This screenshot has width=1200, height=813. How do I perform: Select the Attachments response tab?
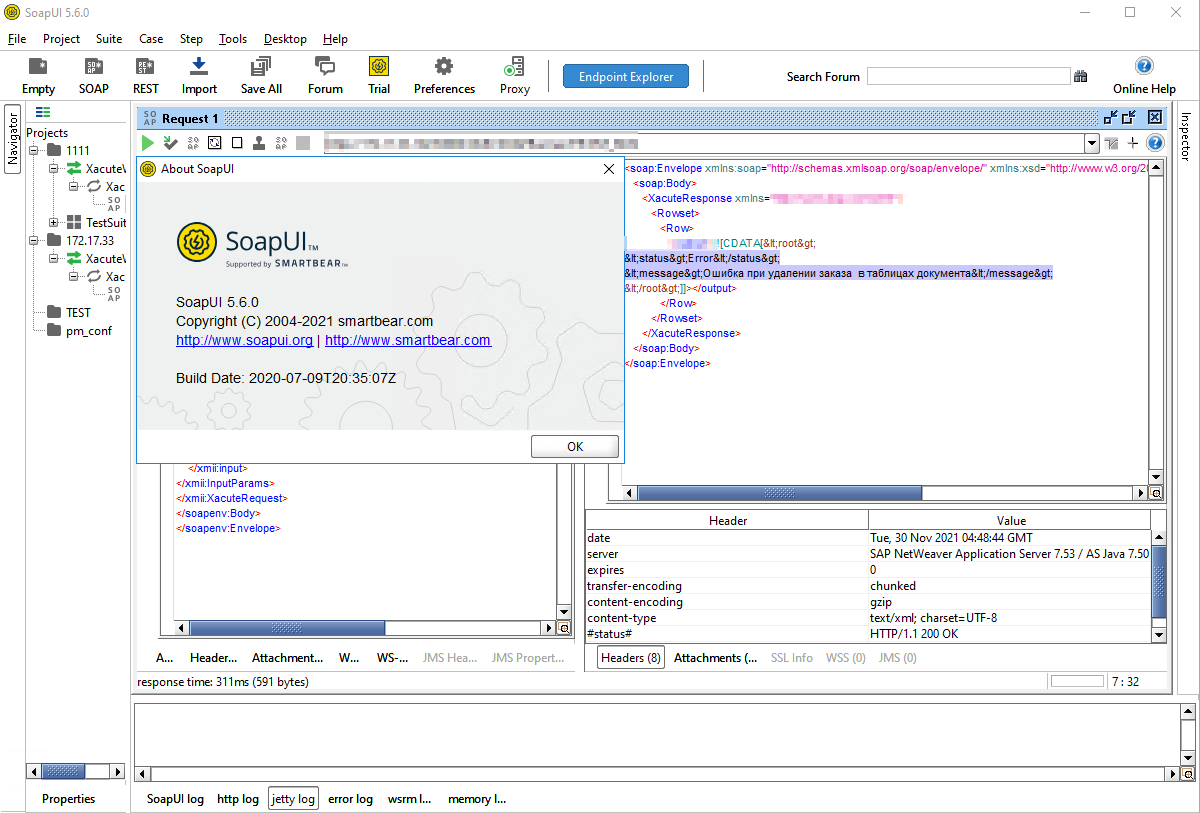pos(714,658)
